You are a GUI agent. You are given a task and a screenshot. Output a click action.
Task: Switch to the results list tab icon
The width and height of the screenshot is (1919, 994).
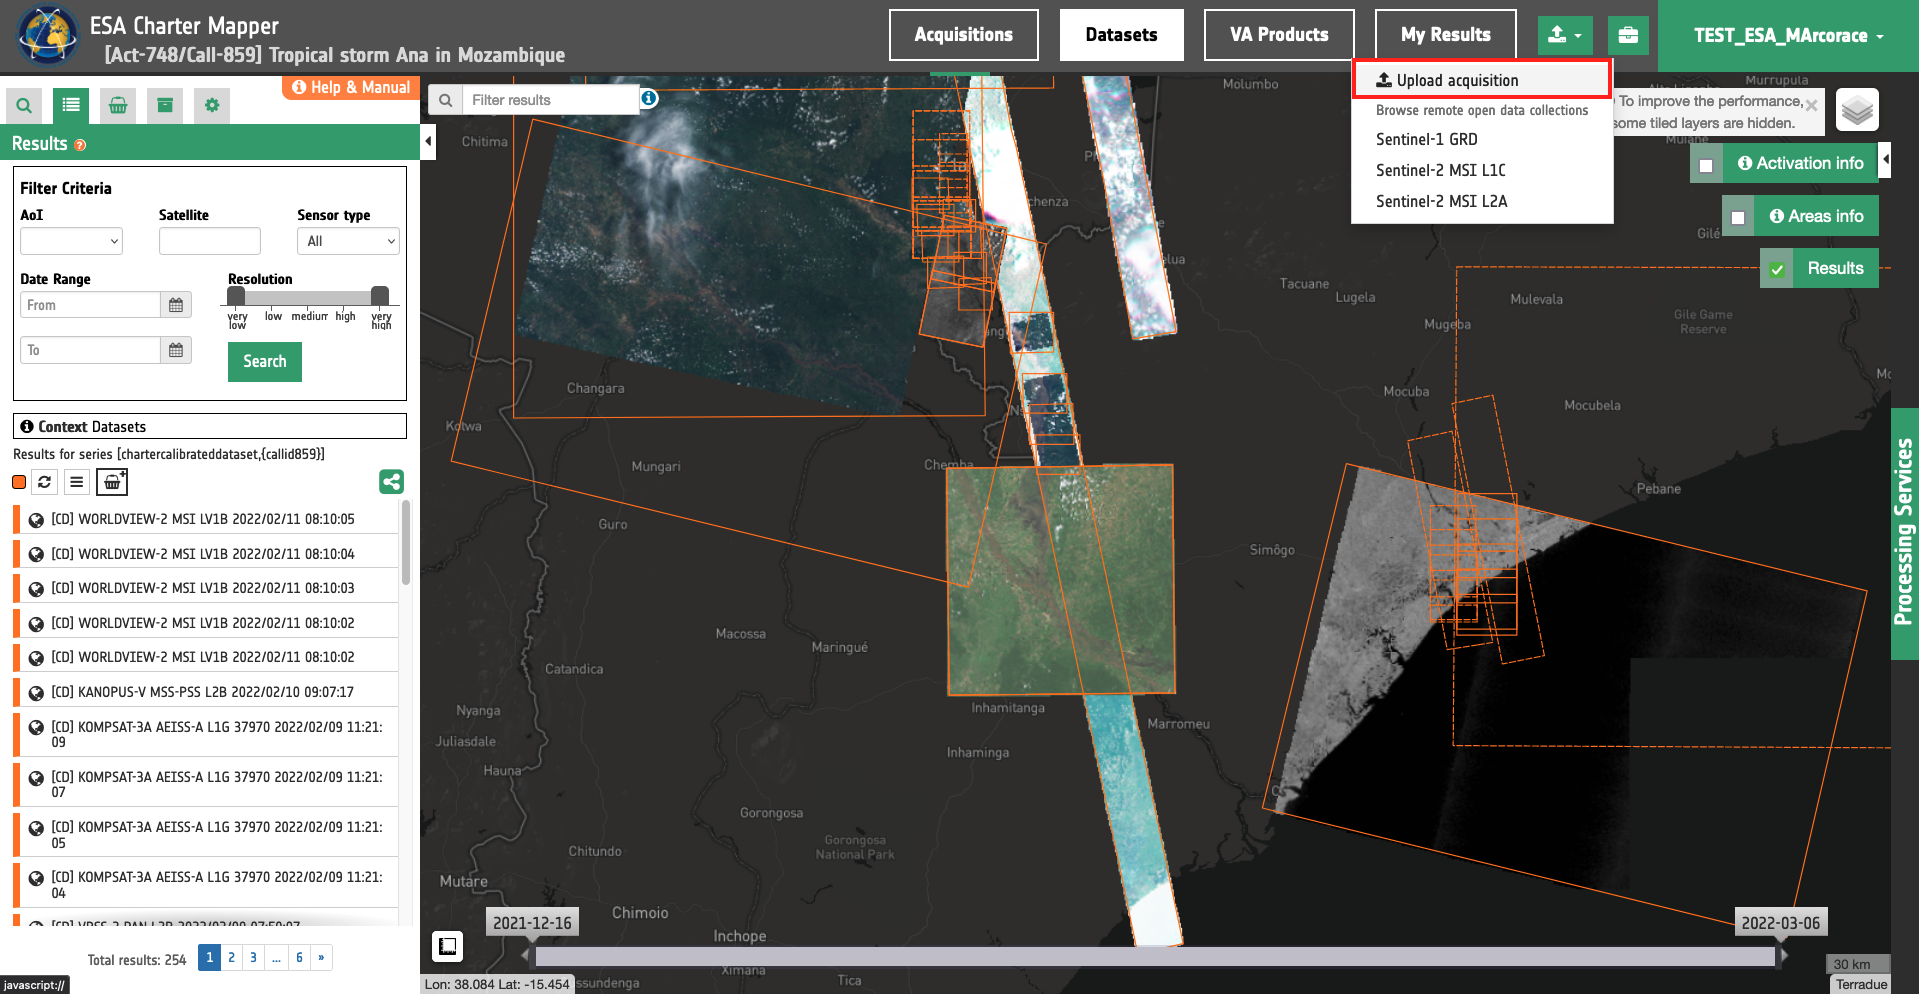coord(71,105)
